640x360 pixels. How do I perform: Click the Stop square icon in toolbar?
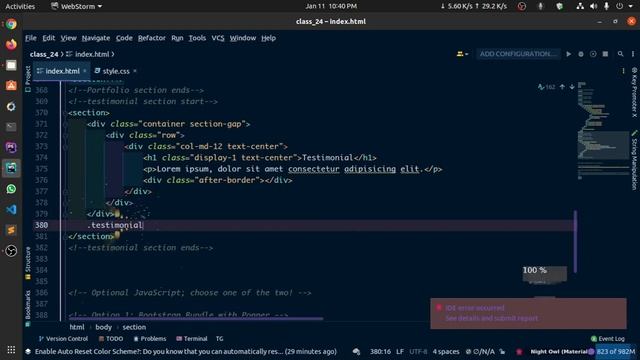click(605, 54)
